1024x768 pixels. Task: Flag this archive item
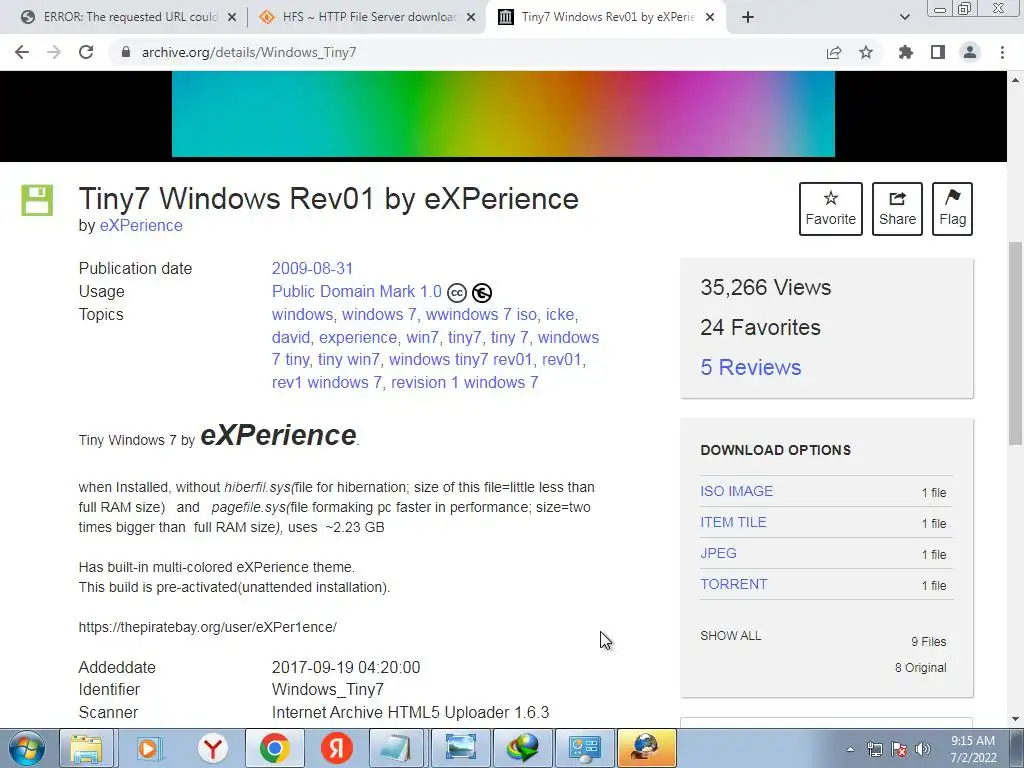pyautogui.click(x=952, y=208)
